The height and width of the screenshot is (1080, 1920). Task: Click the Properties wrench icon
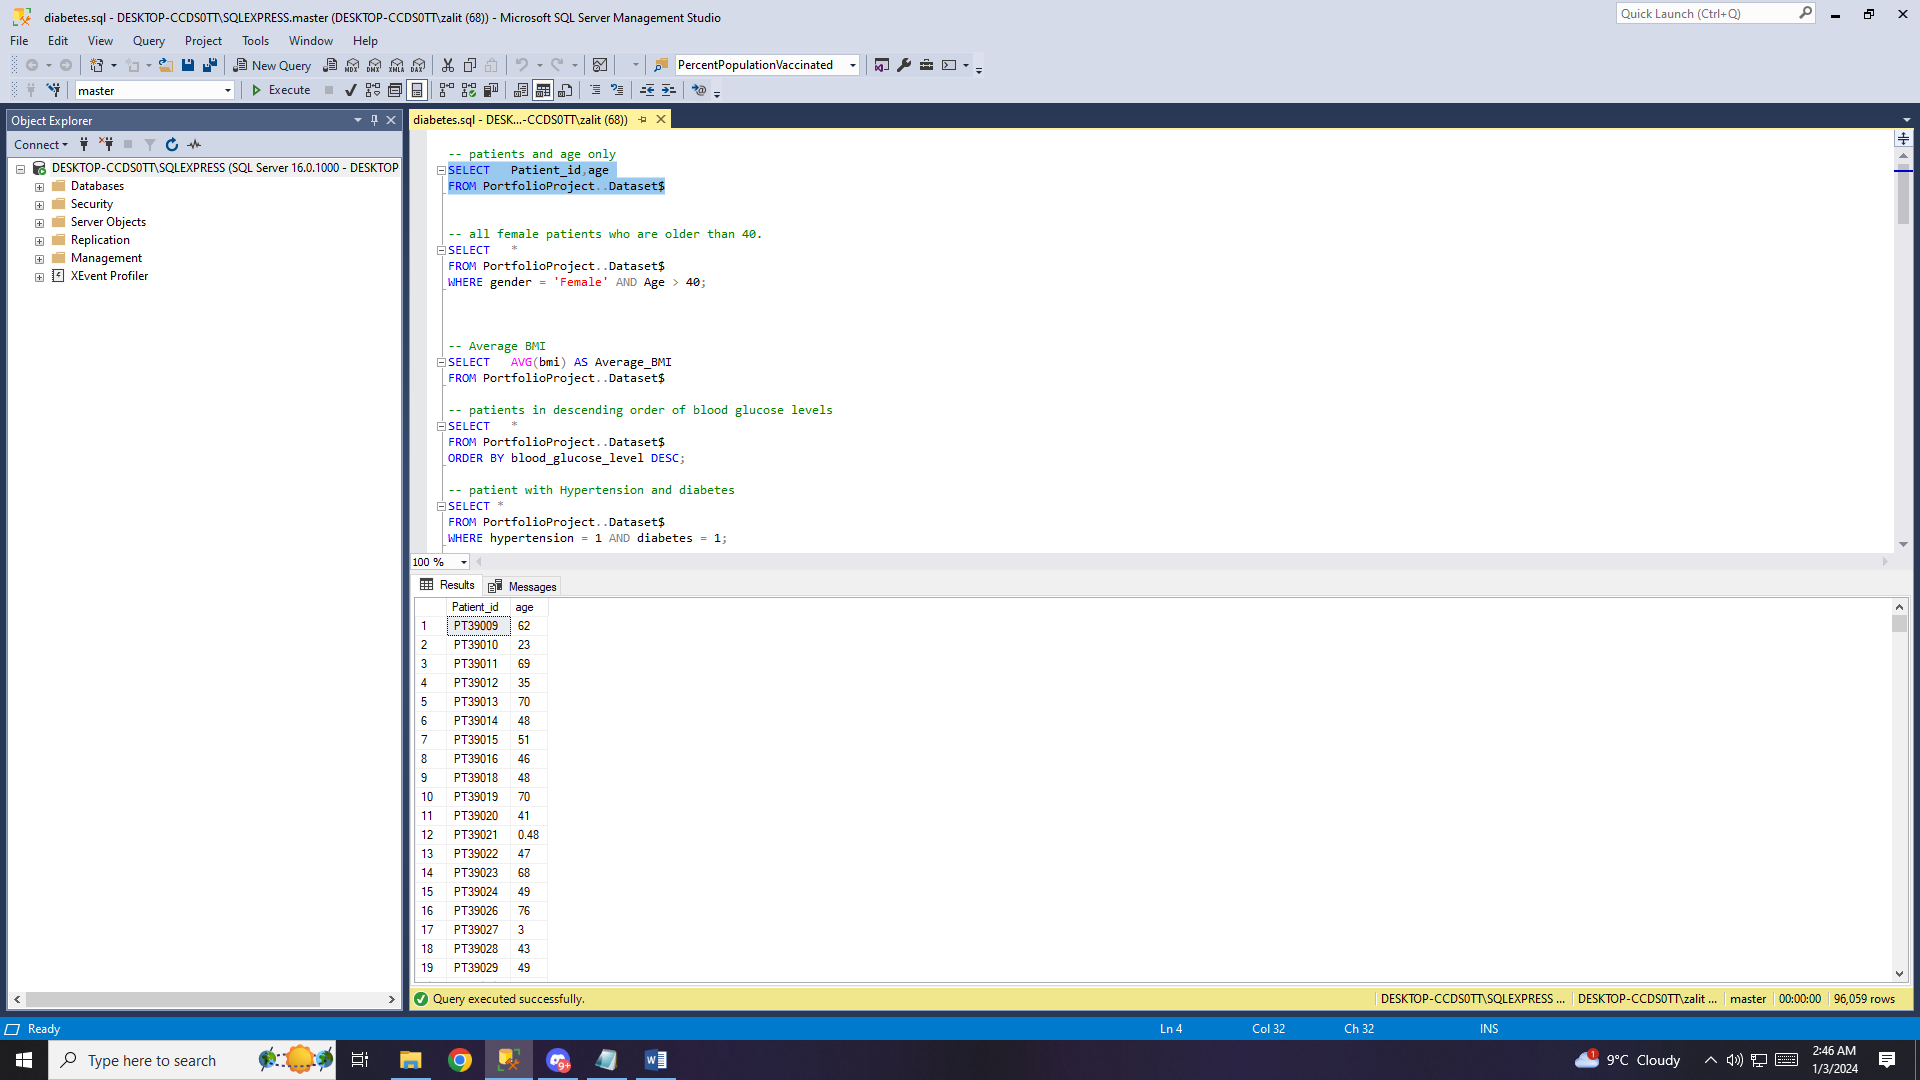tap(904, 65)
